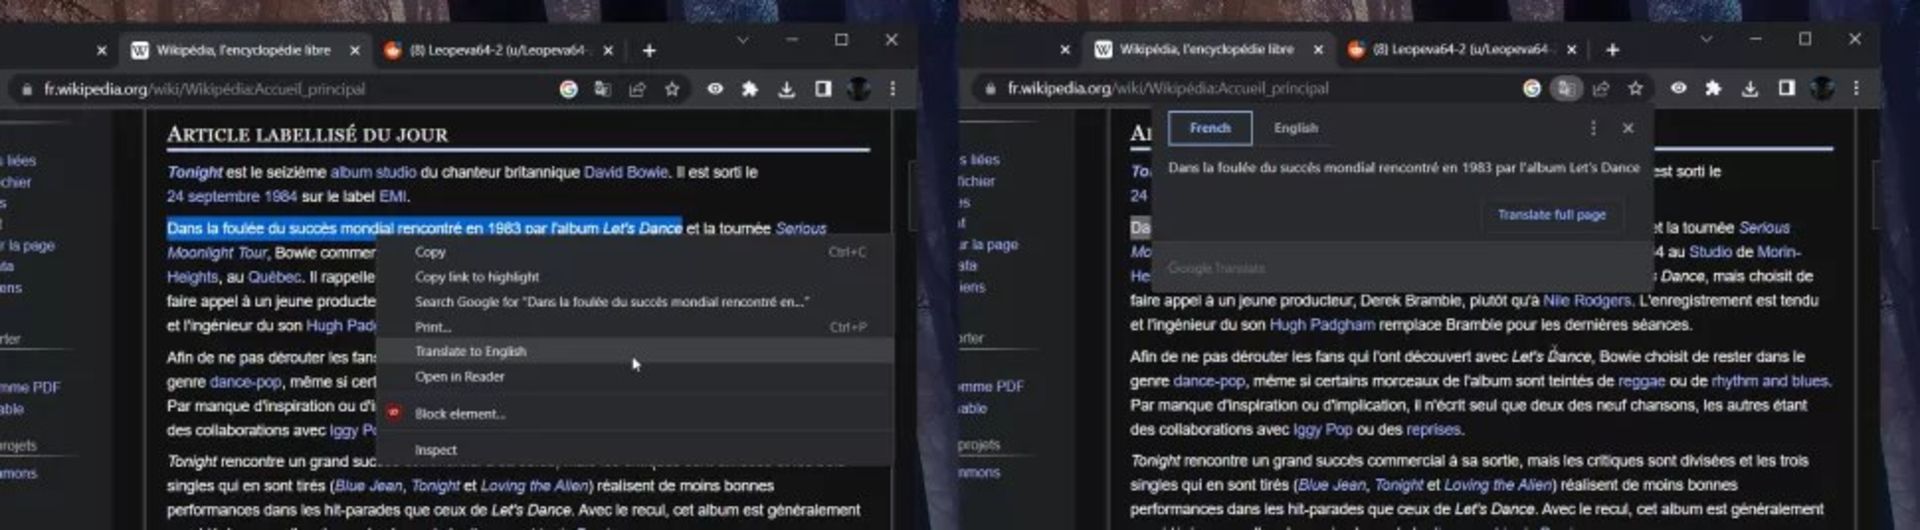Choose Block element... in context menu
The height and width of the screenshot is (530, 1920).
[635, 413]
